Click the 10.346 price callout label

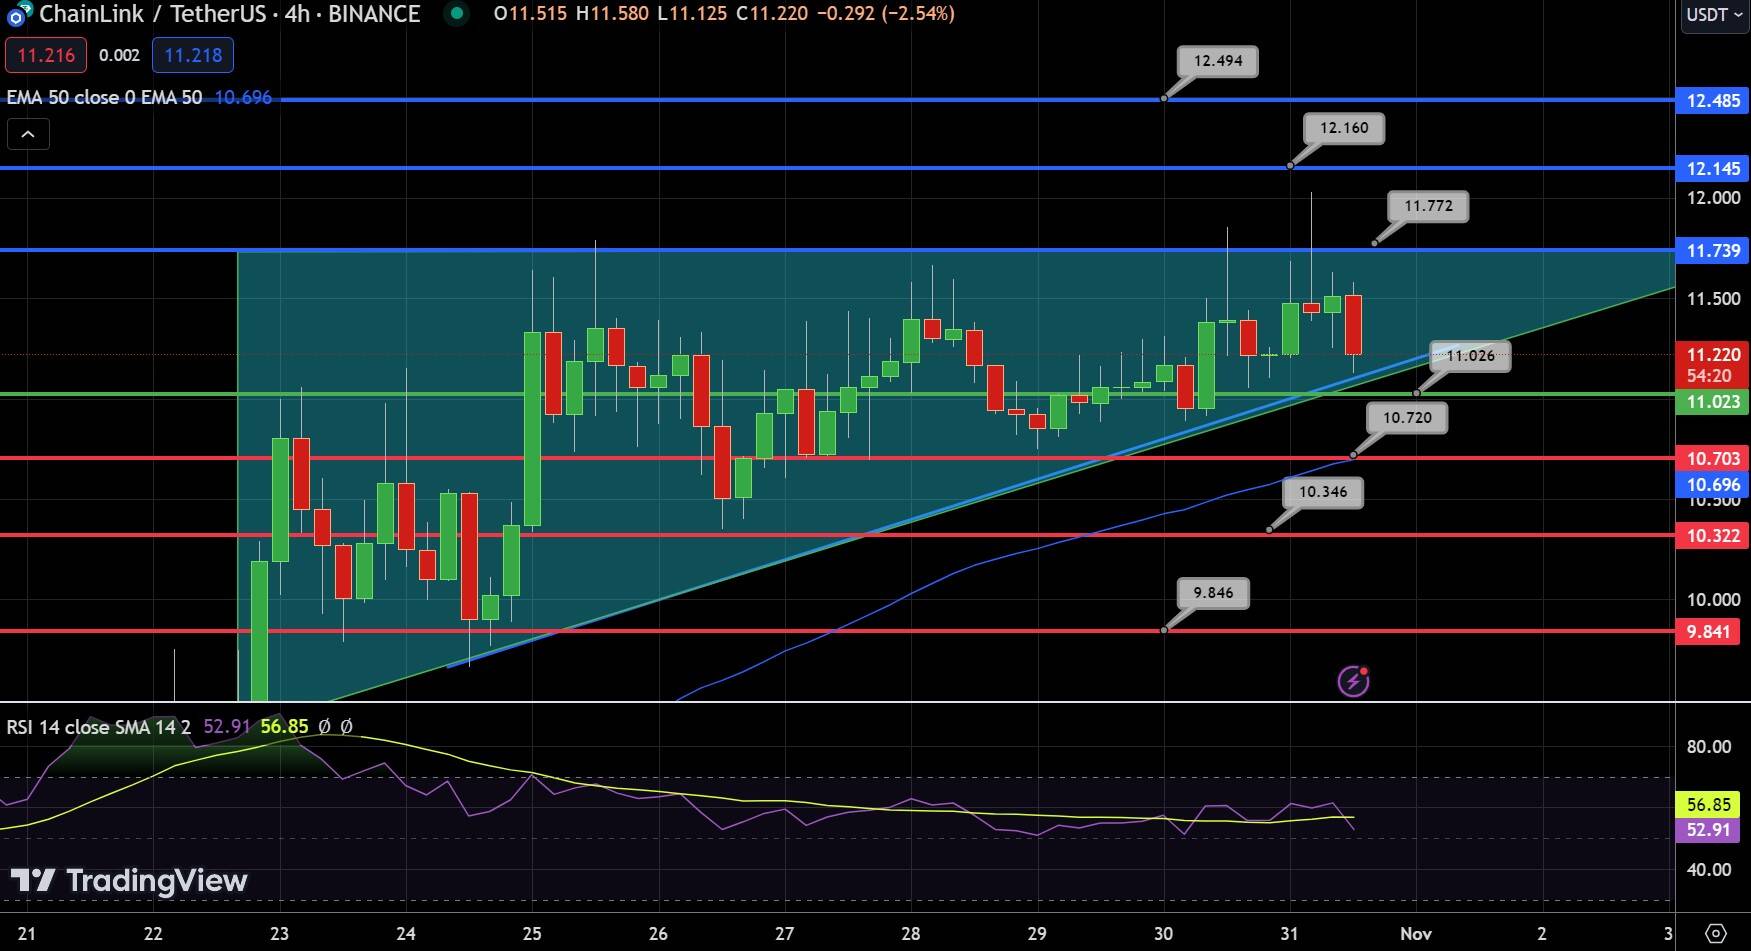tap(1323, 492)
